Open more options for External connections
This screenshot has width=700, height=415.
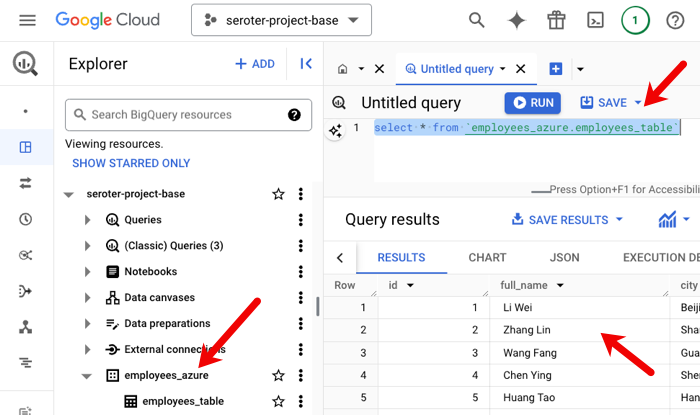pyautogui.click(x=301, y=350)
